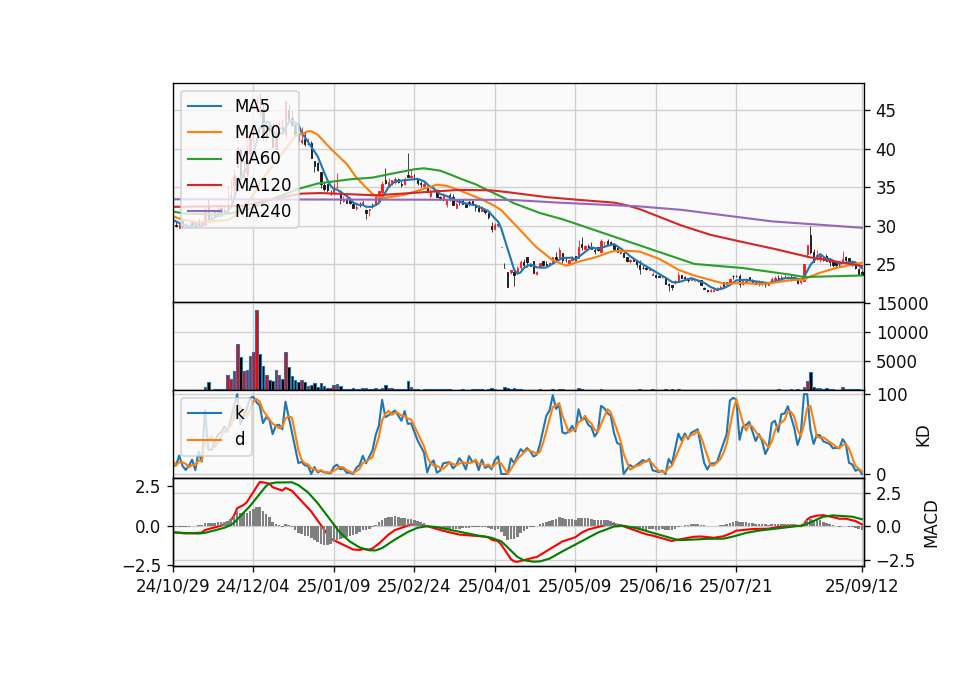Click the left MACD axis value 2.5
This screenshot has width=960, height=690.
click(x=148, y=487)
